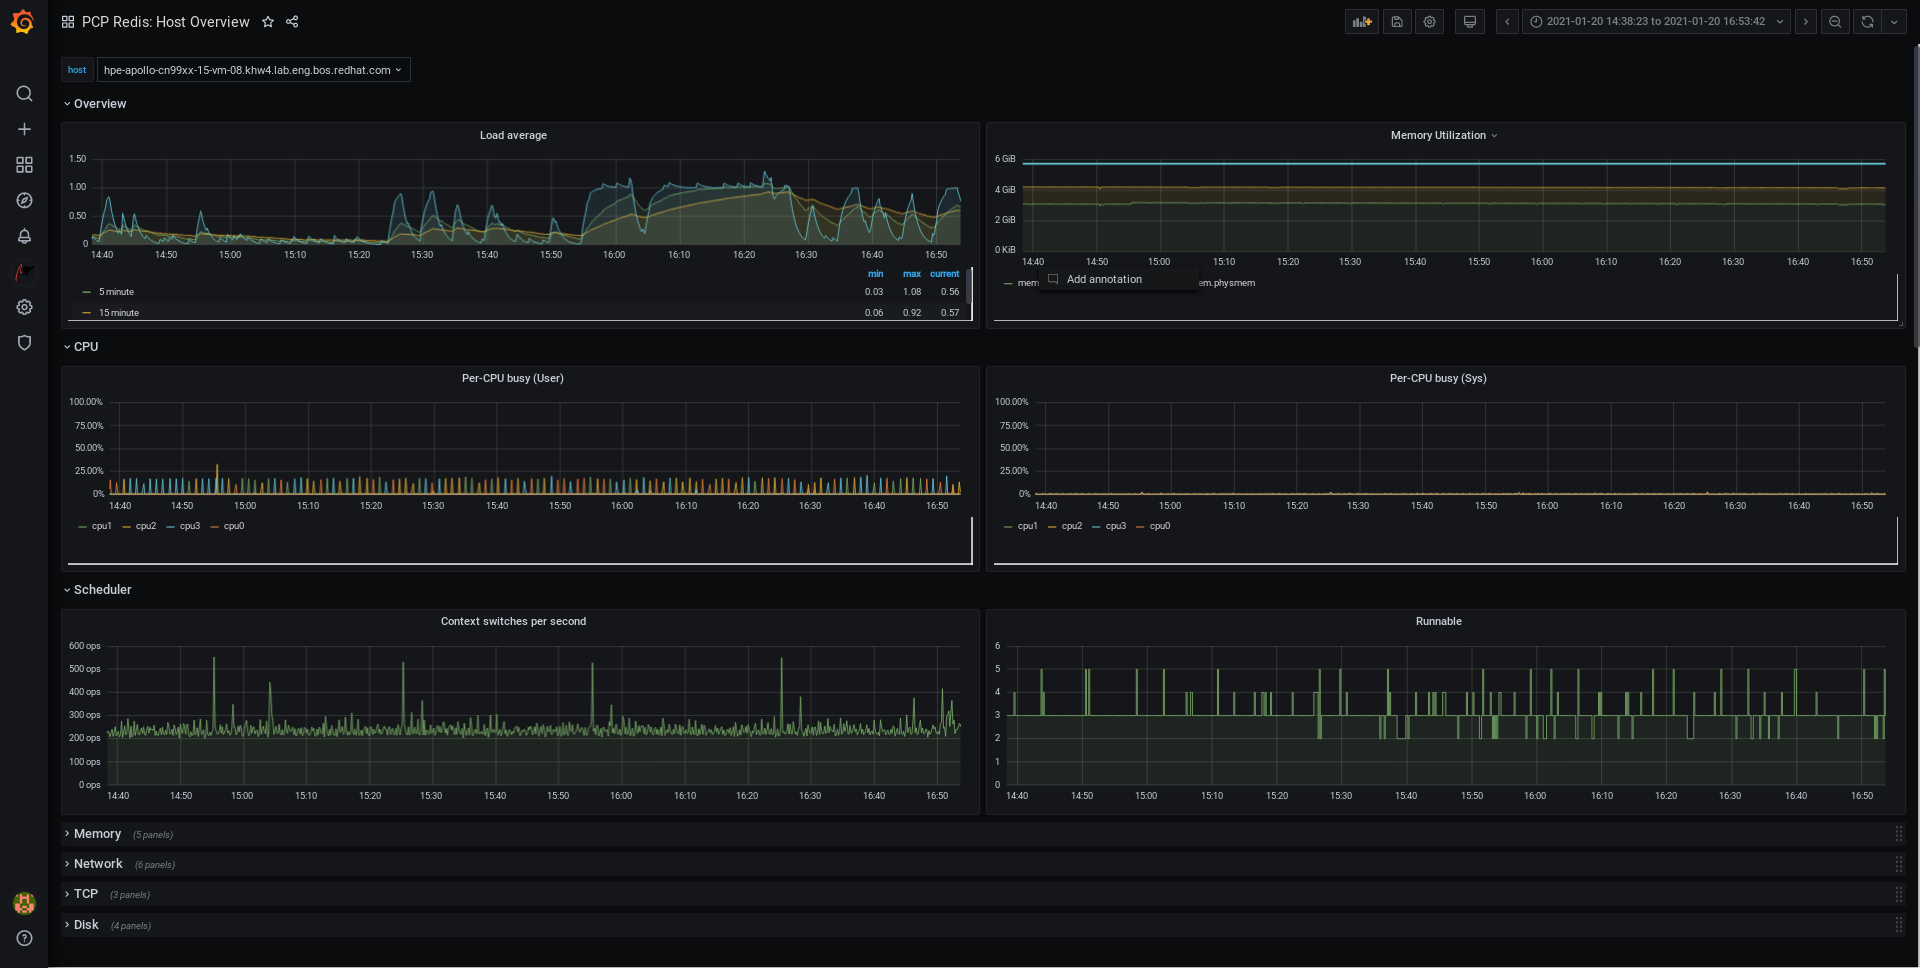Toggle cpu1 series in Sys CPU legend
The width and height of the screenshot is (1920, 968).
pos(1028,526)
